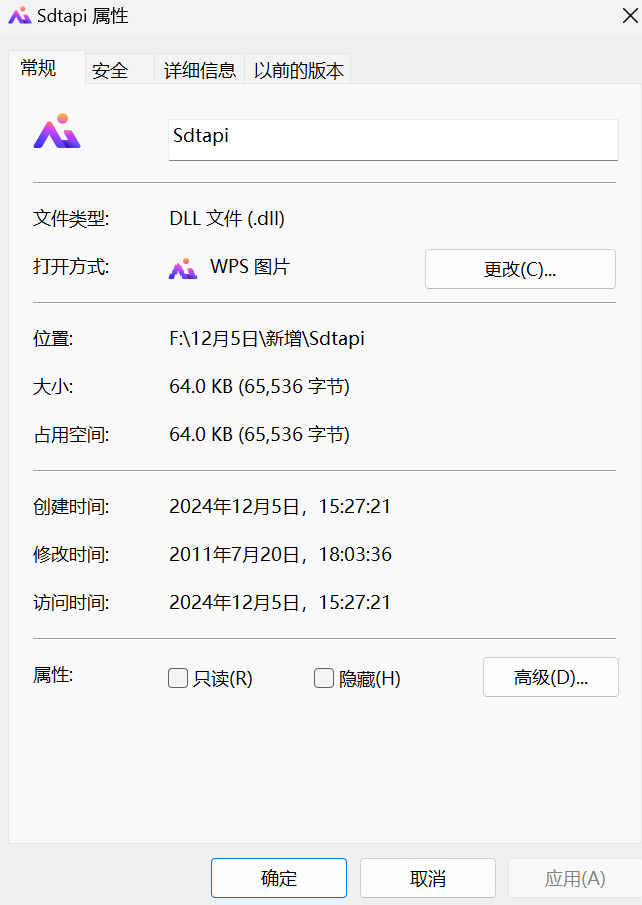This screenshot has width=642, height=905.
Task: Click the 更改(C)... button
Action: [520, 269]
